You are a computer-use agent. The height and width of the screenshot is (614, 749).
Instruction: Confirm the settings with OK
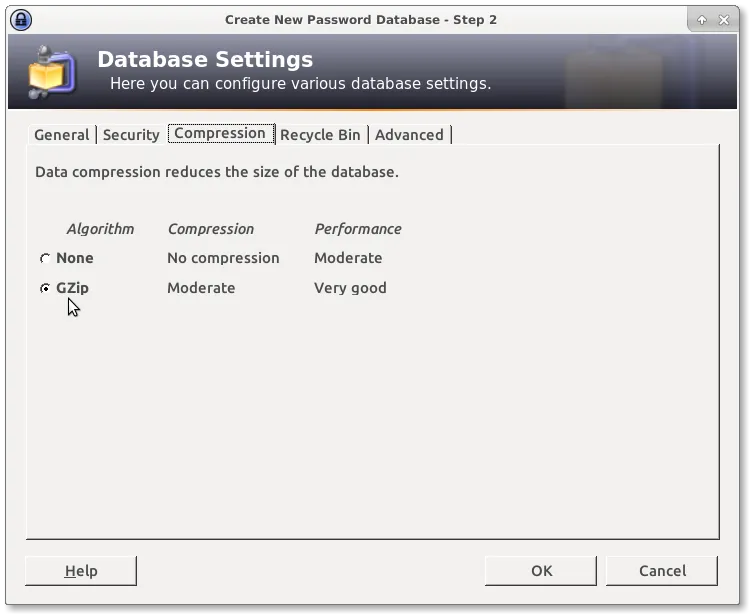[541, 571]
